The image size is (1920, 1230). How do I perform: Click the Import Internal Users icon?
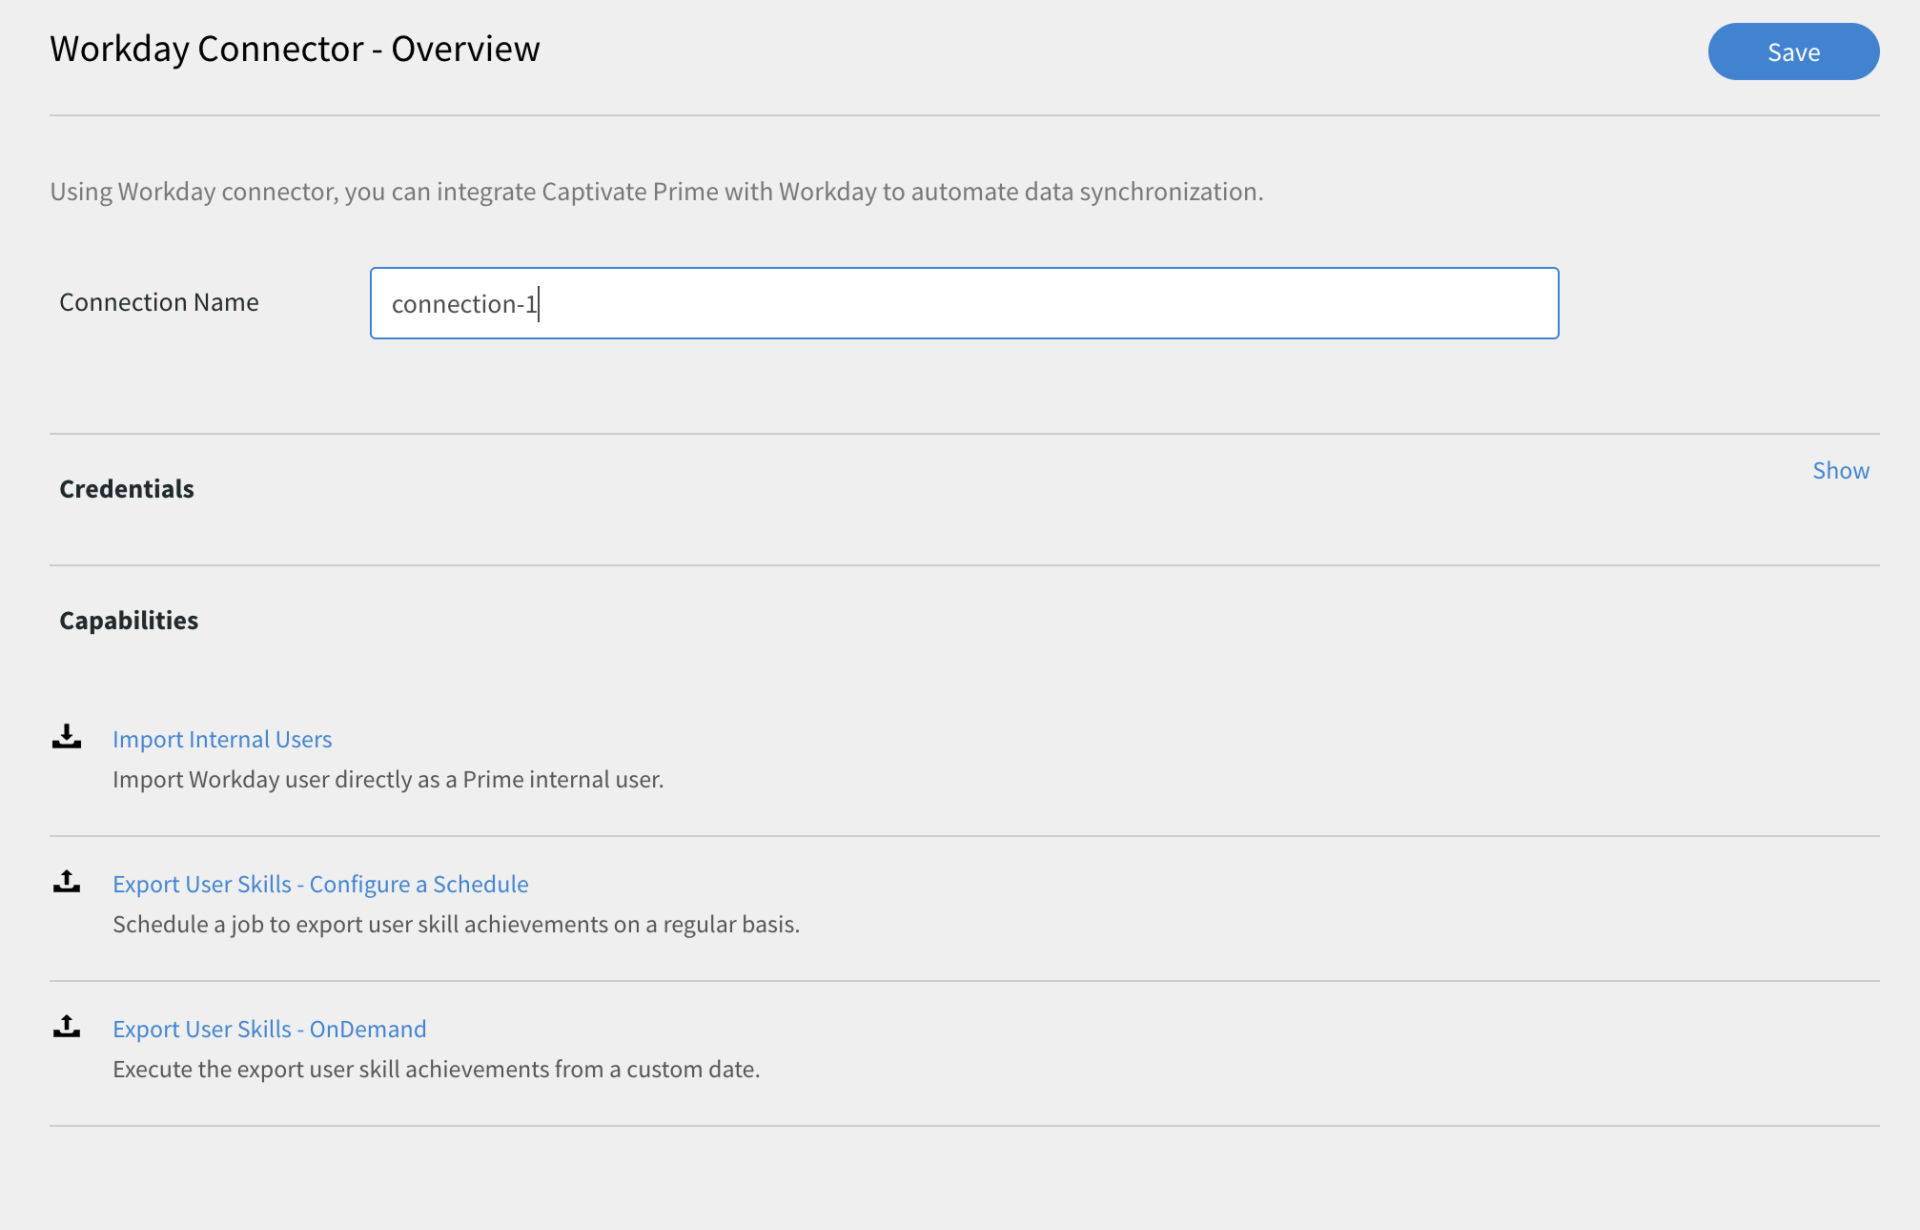67,735
